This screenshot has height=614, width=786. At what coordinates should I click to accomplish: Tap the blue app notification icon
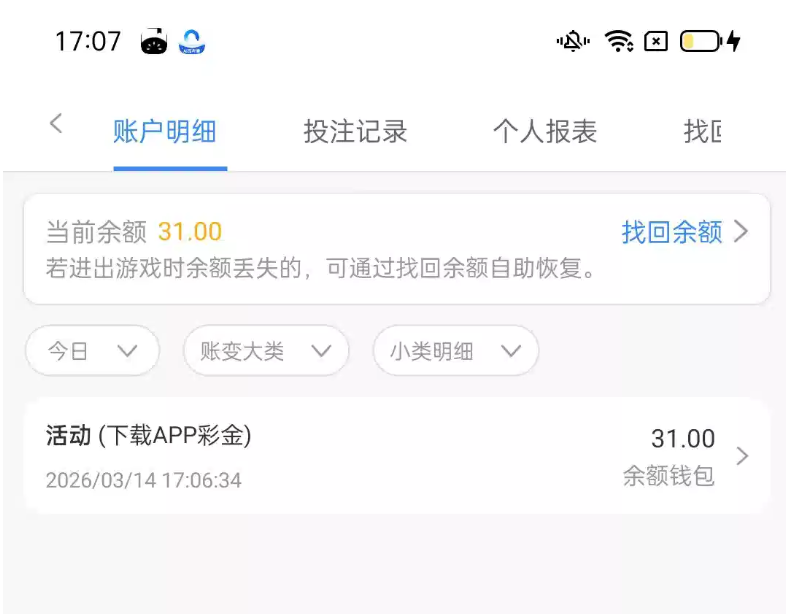pos(192,42)
